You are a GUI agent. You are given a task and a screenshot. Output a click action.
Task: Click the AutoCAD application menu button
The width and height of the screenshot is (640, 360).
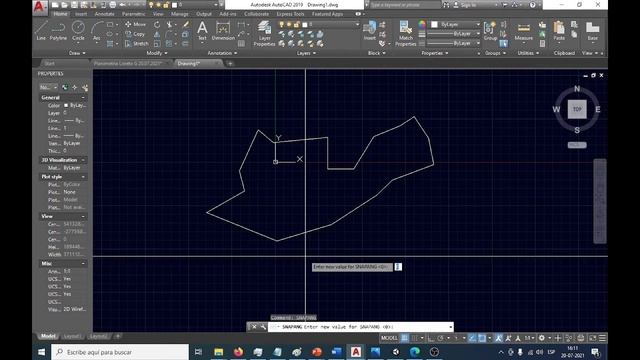(40, 7)
